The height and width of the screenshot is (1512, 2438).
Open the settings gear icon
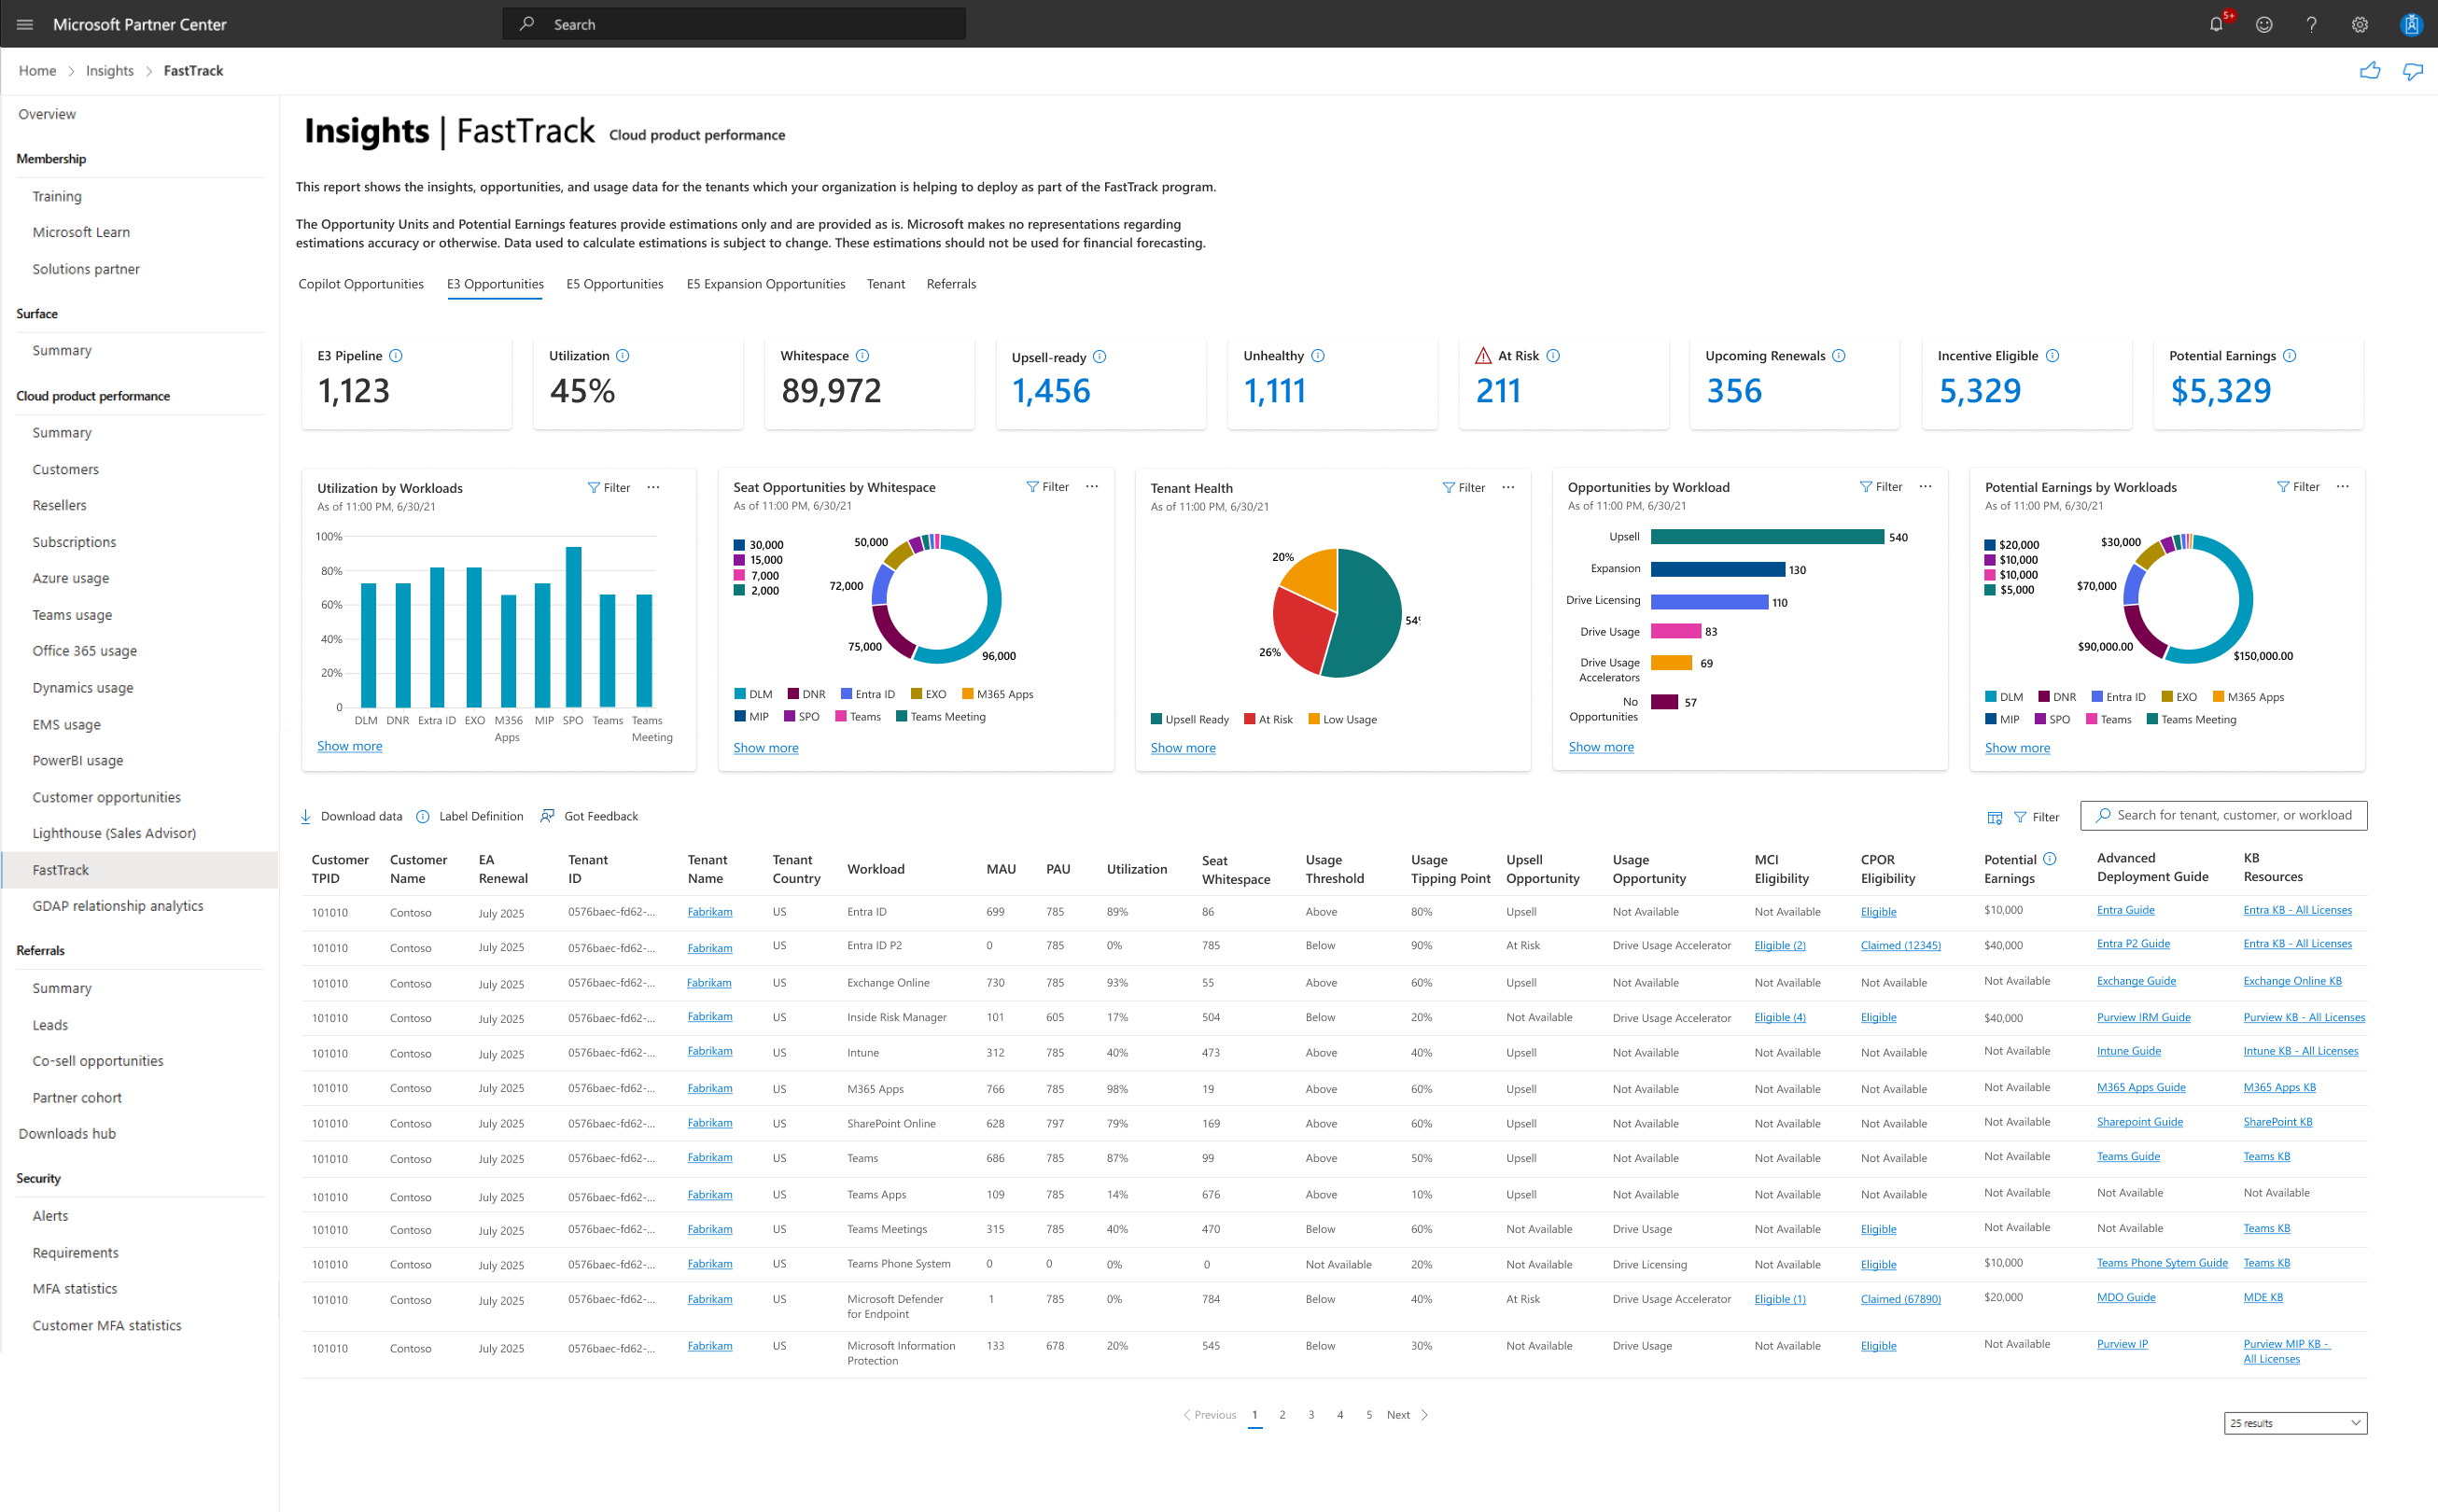[x=2359, y=24]
